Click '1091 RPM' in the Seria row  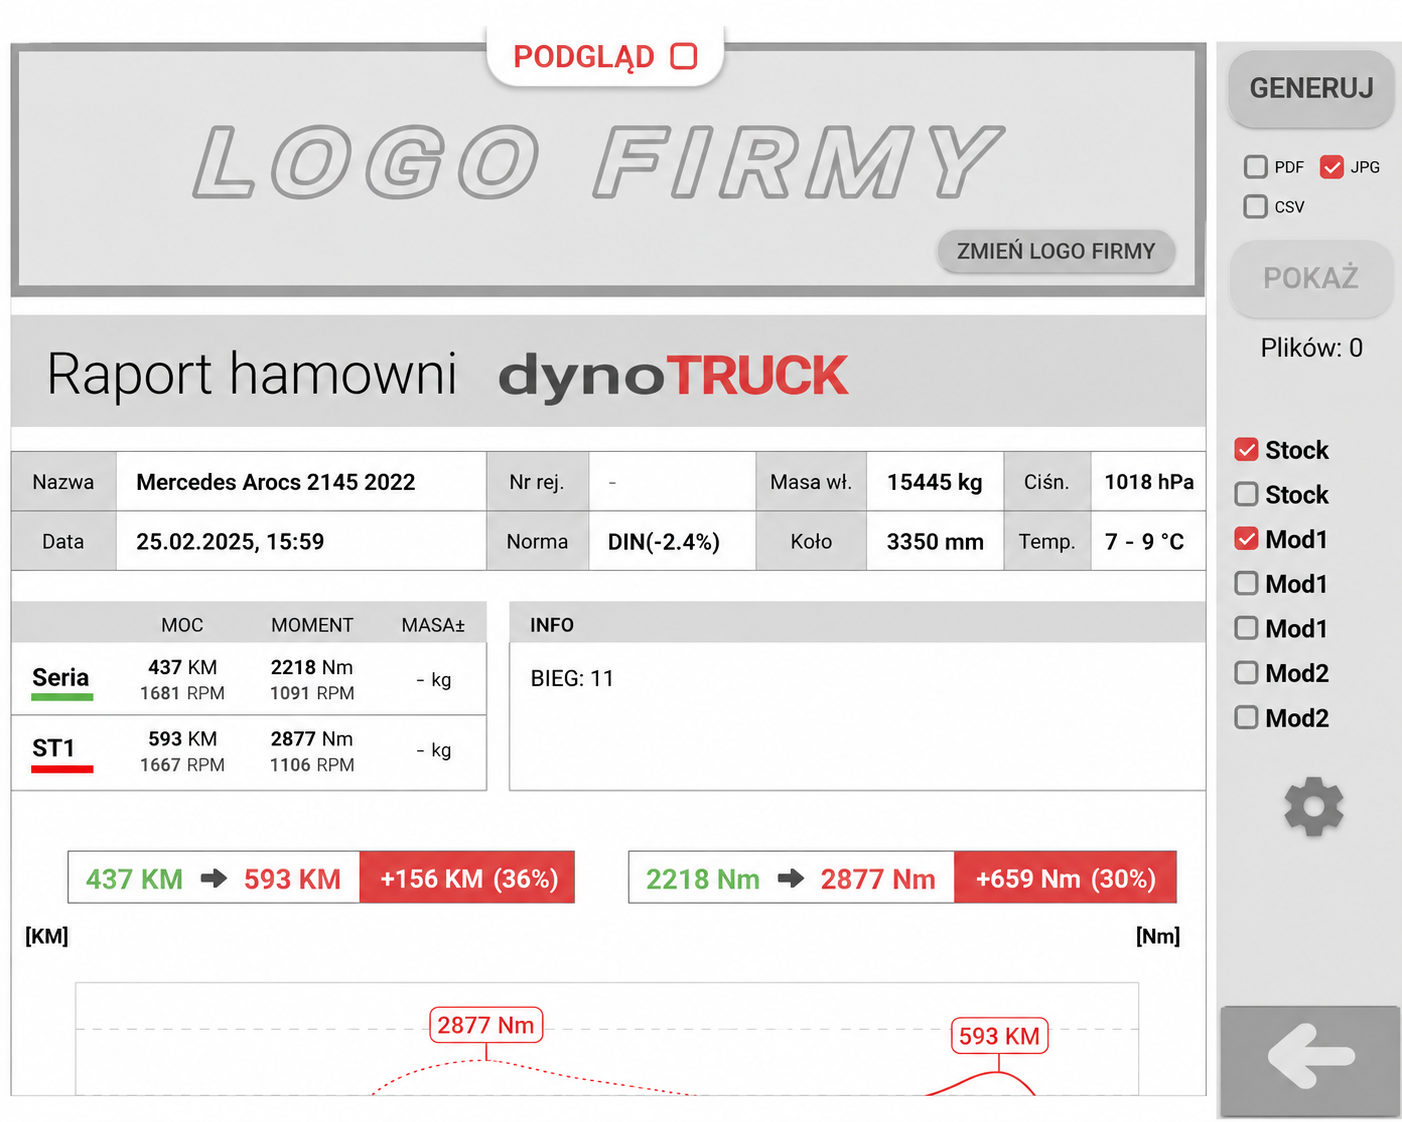pos(312,693)
